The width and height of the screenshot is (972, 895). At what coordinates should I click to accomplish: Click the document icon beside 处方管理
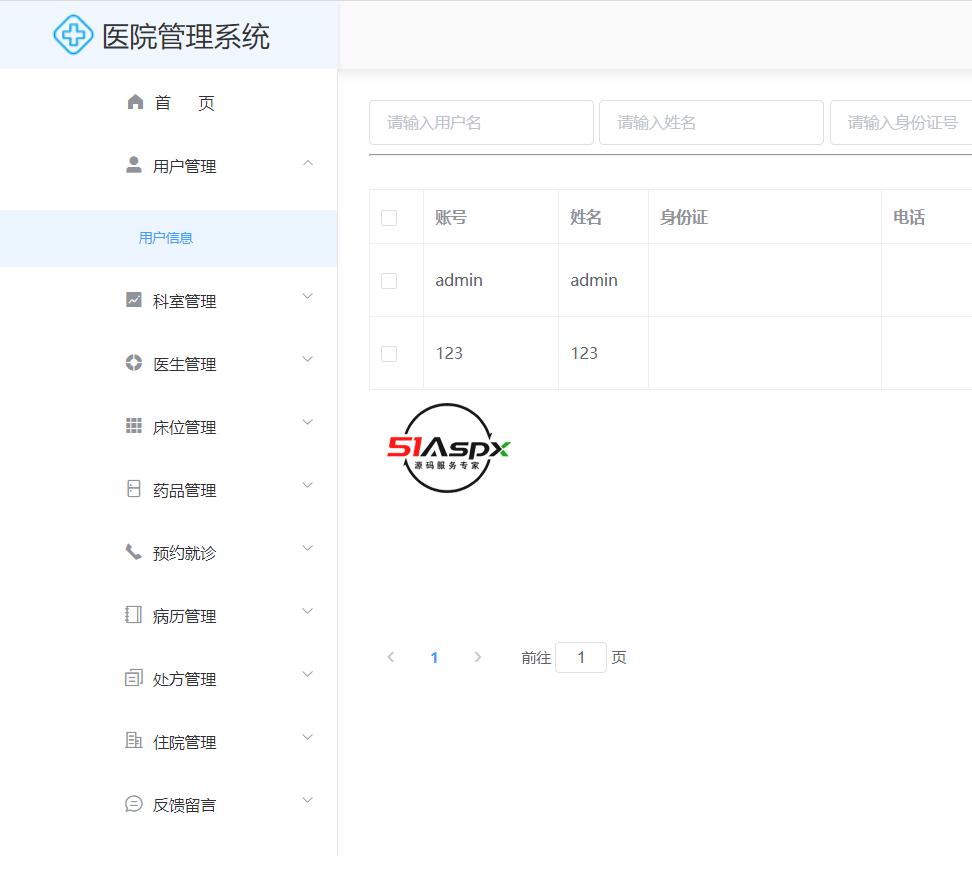pyautogui.click(x=134, y=678)
